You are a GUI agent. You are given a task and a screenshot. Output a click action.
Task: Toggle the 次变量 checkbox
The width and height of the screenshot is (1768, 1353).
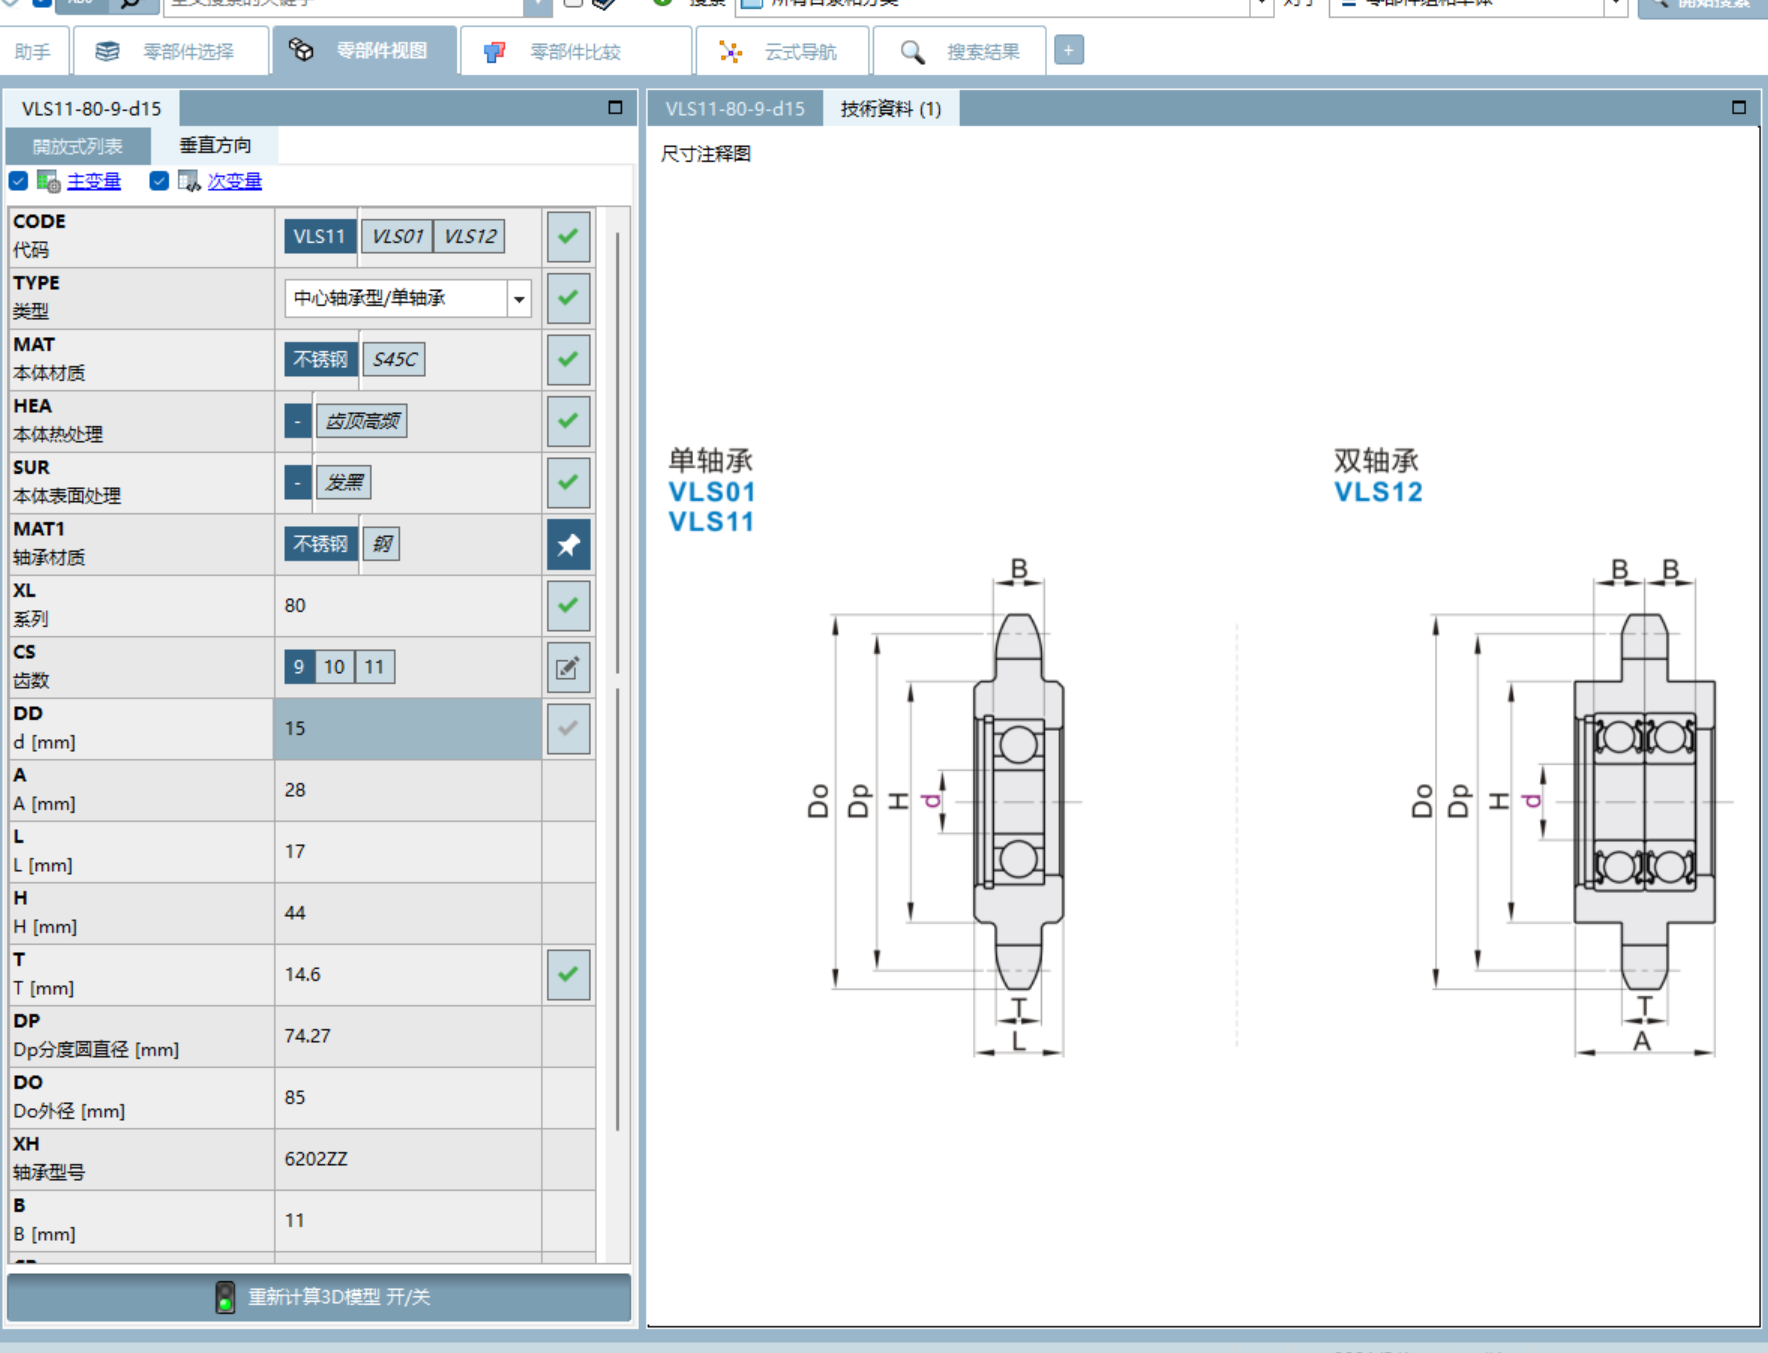point(159,181)
